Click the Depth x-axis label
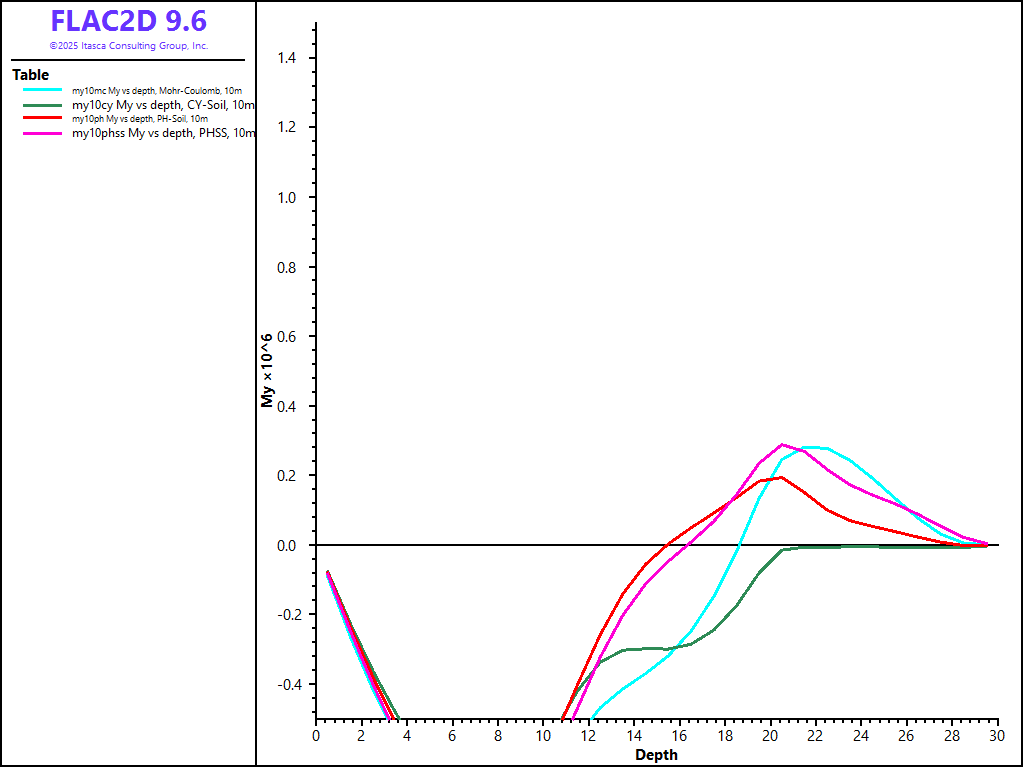Image resolution: width=1024 pixels, height=768 pixels. point(656,755)
